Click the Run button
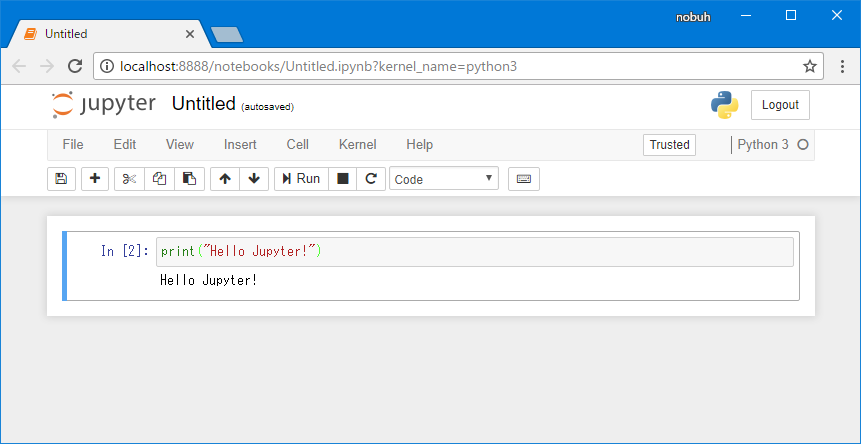 point(301,179)
